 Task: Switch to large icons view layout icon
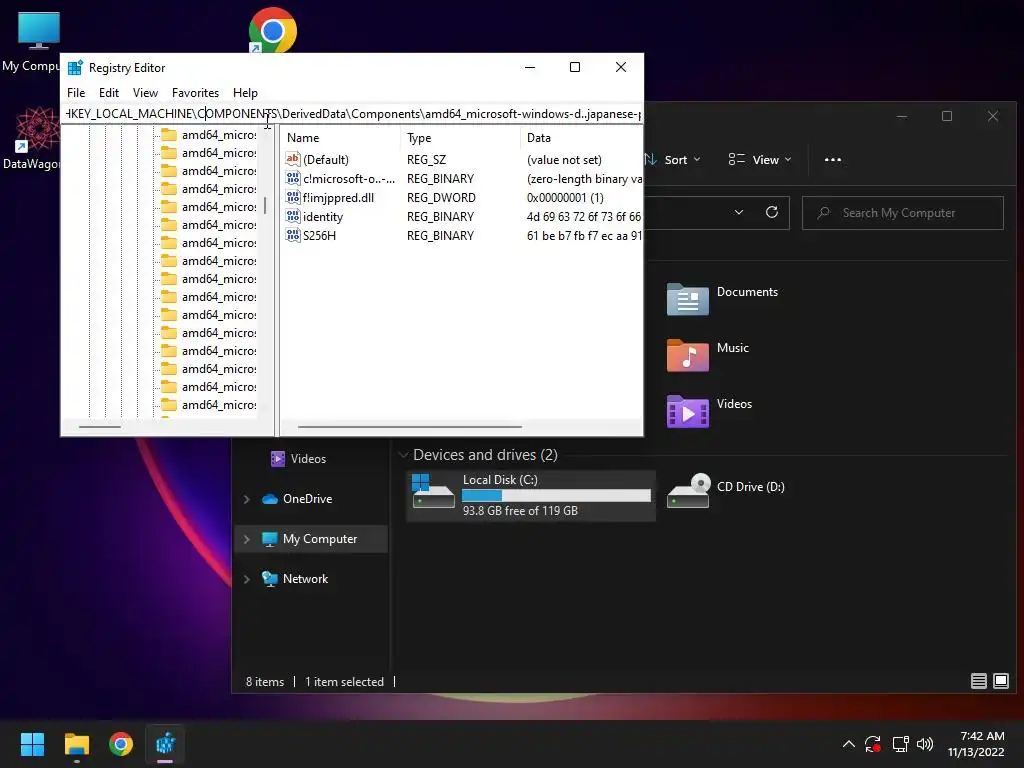[1000, 681]
